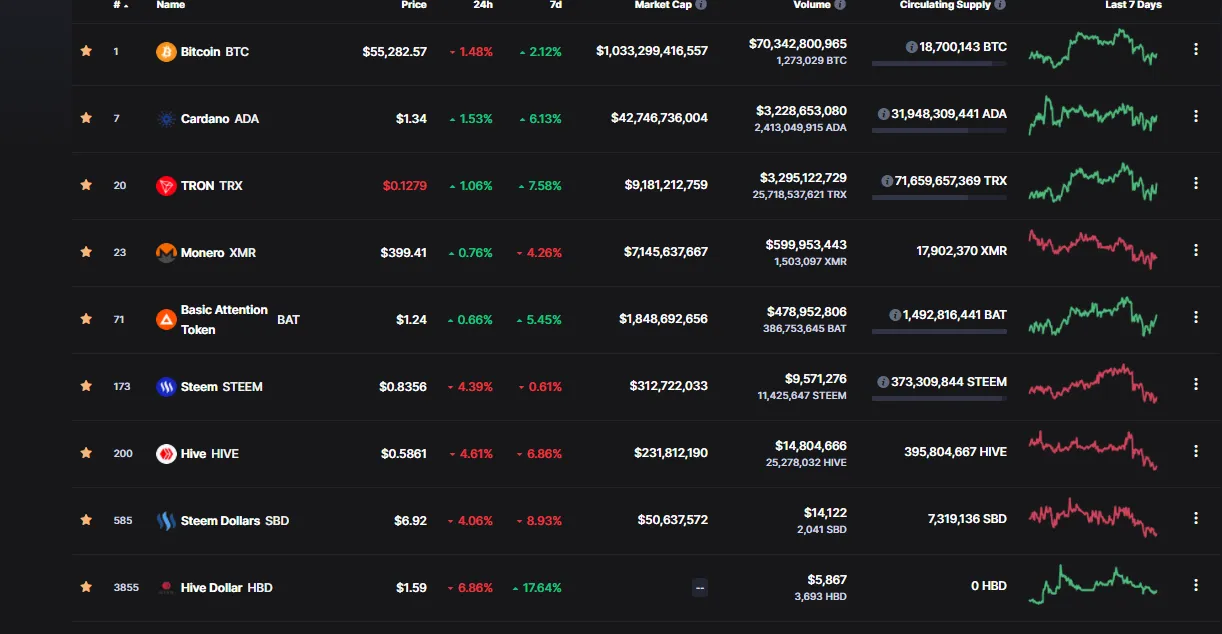Open the Hive Dollar HBD page
Viewport: 1222px width, 634px height.
pos(227,588)
